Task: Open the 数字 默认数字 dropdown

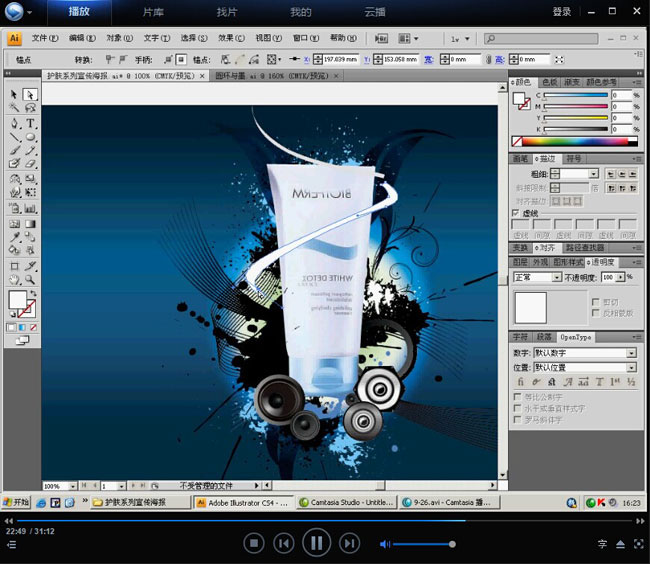Action: click(631, 353)
